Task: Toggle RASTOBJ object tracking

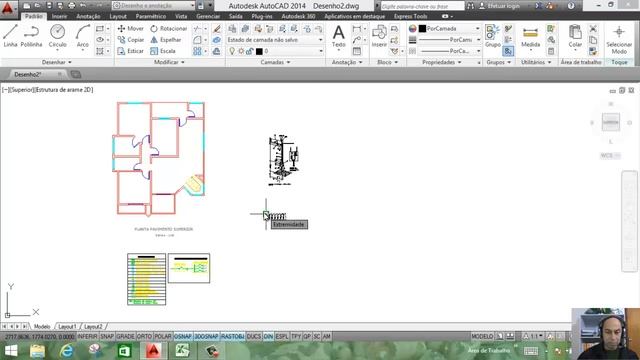Action: [x=233, y=336]
